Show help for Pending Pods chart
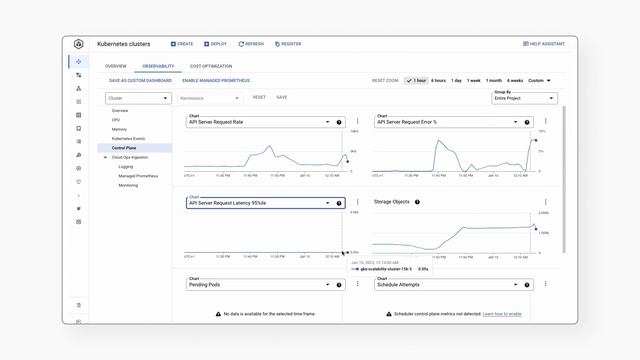Screen dimensions: 640x360 tap(339, 285)
